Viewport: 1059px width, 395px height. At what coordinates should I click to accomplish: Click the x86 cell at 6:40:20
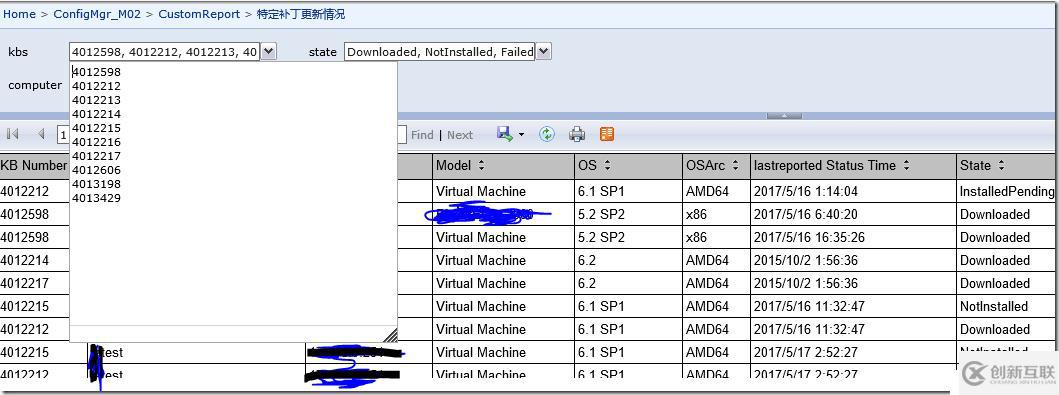pyautogui.click(x=716, y=214)
